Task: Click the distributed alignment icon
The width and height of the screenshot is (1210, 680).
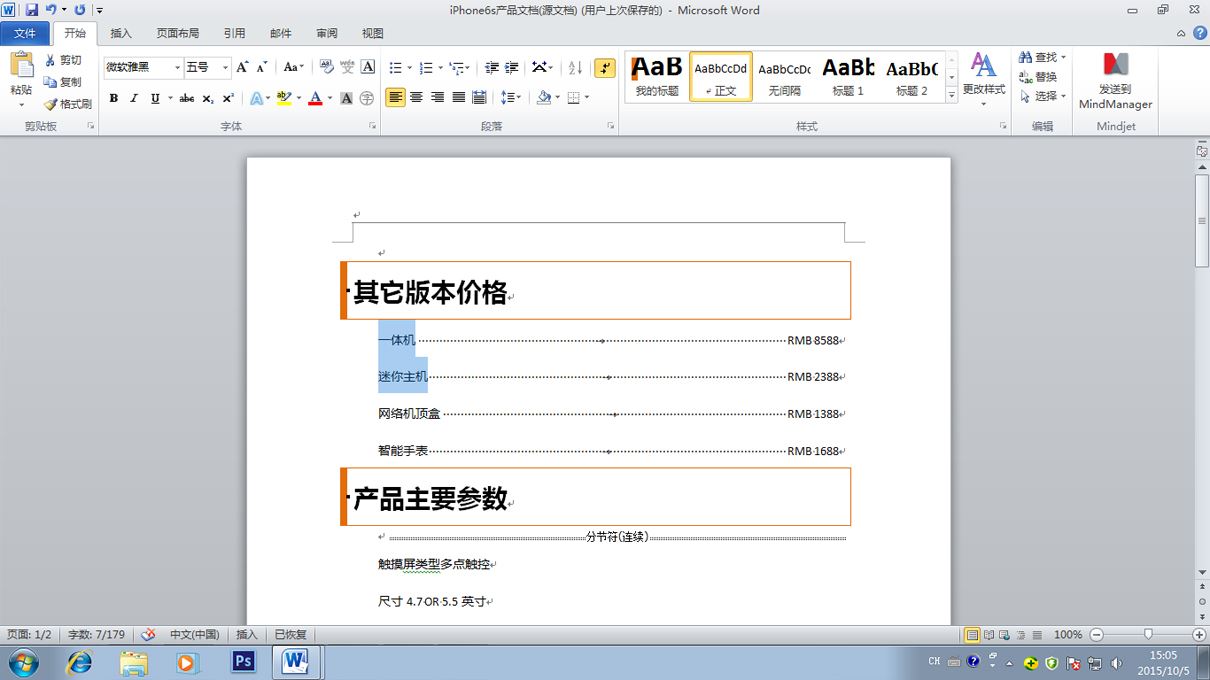Action: 479,98
